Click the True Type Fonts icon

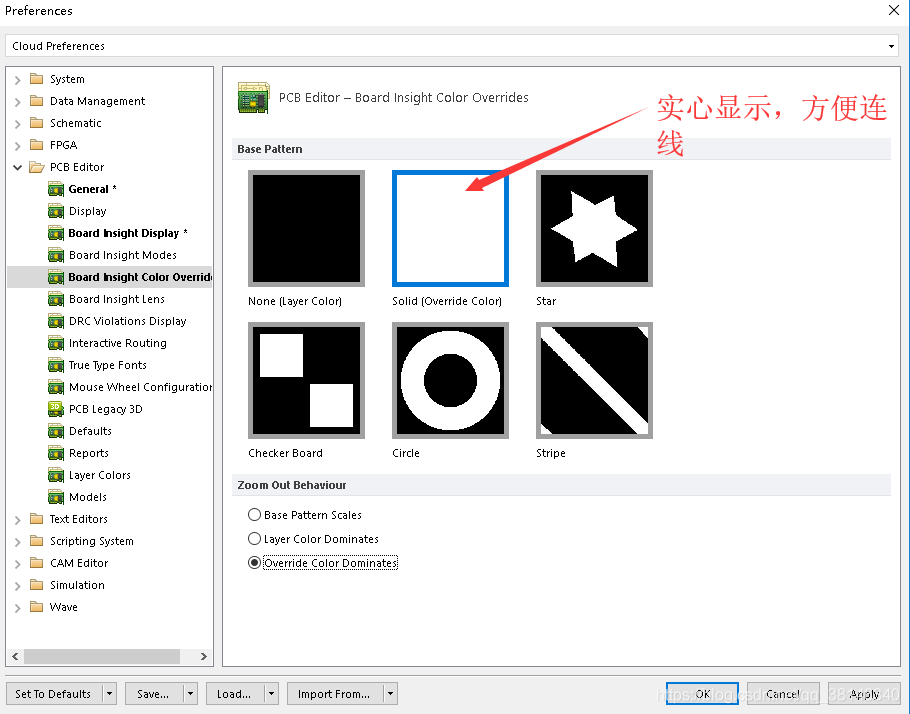(x=56, y=366)
